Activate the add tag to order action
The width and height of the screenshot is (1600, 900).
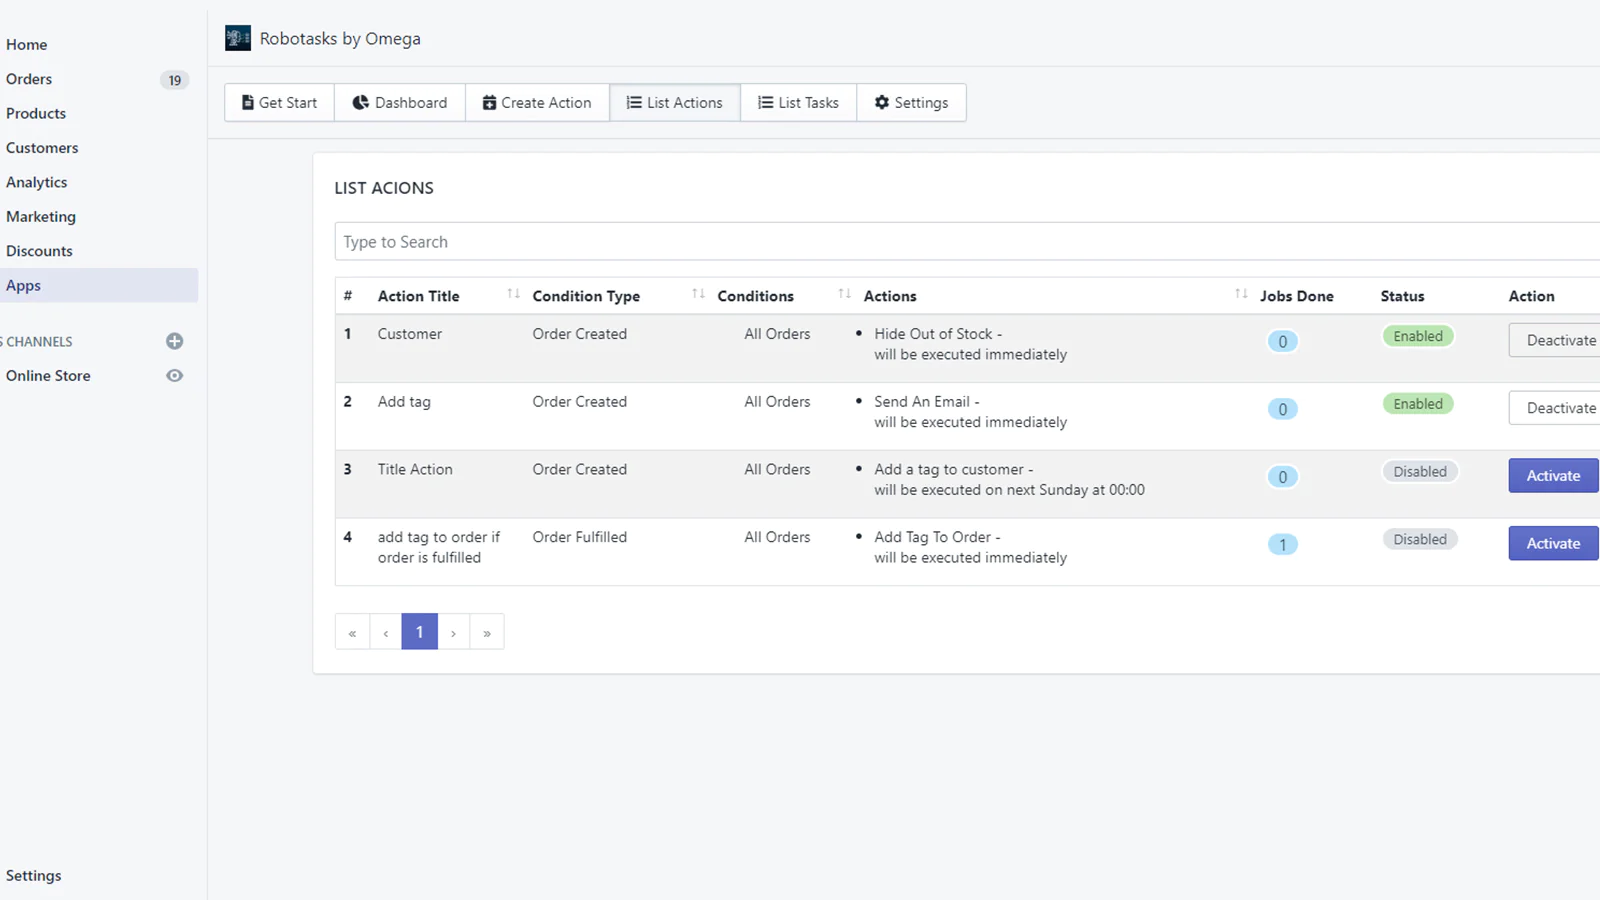[x=1552, y=543]
